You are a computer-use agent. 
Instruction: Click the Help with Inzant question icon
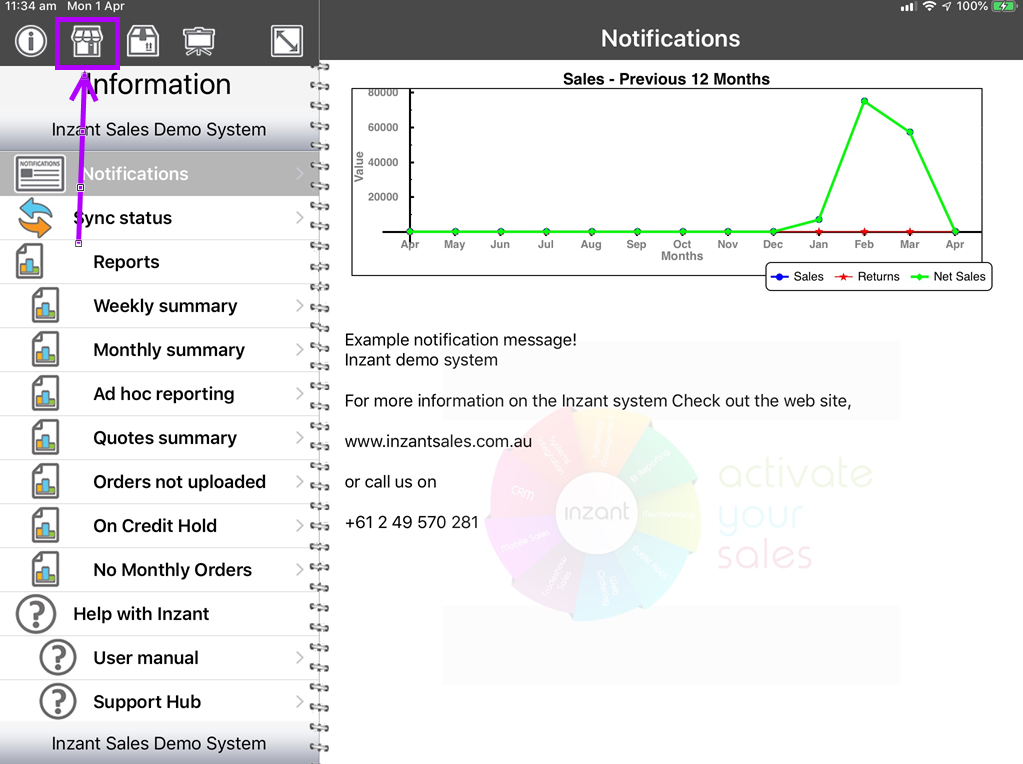tap(36, 614)
